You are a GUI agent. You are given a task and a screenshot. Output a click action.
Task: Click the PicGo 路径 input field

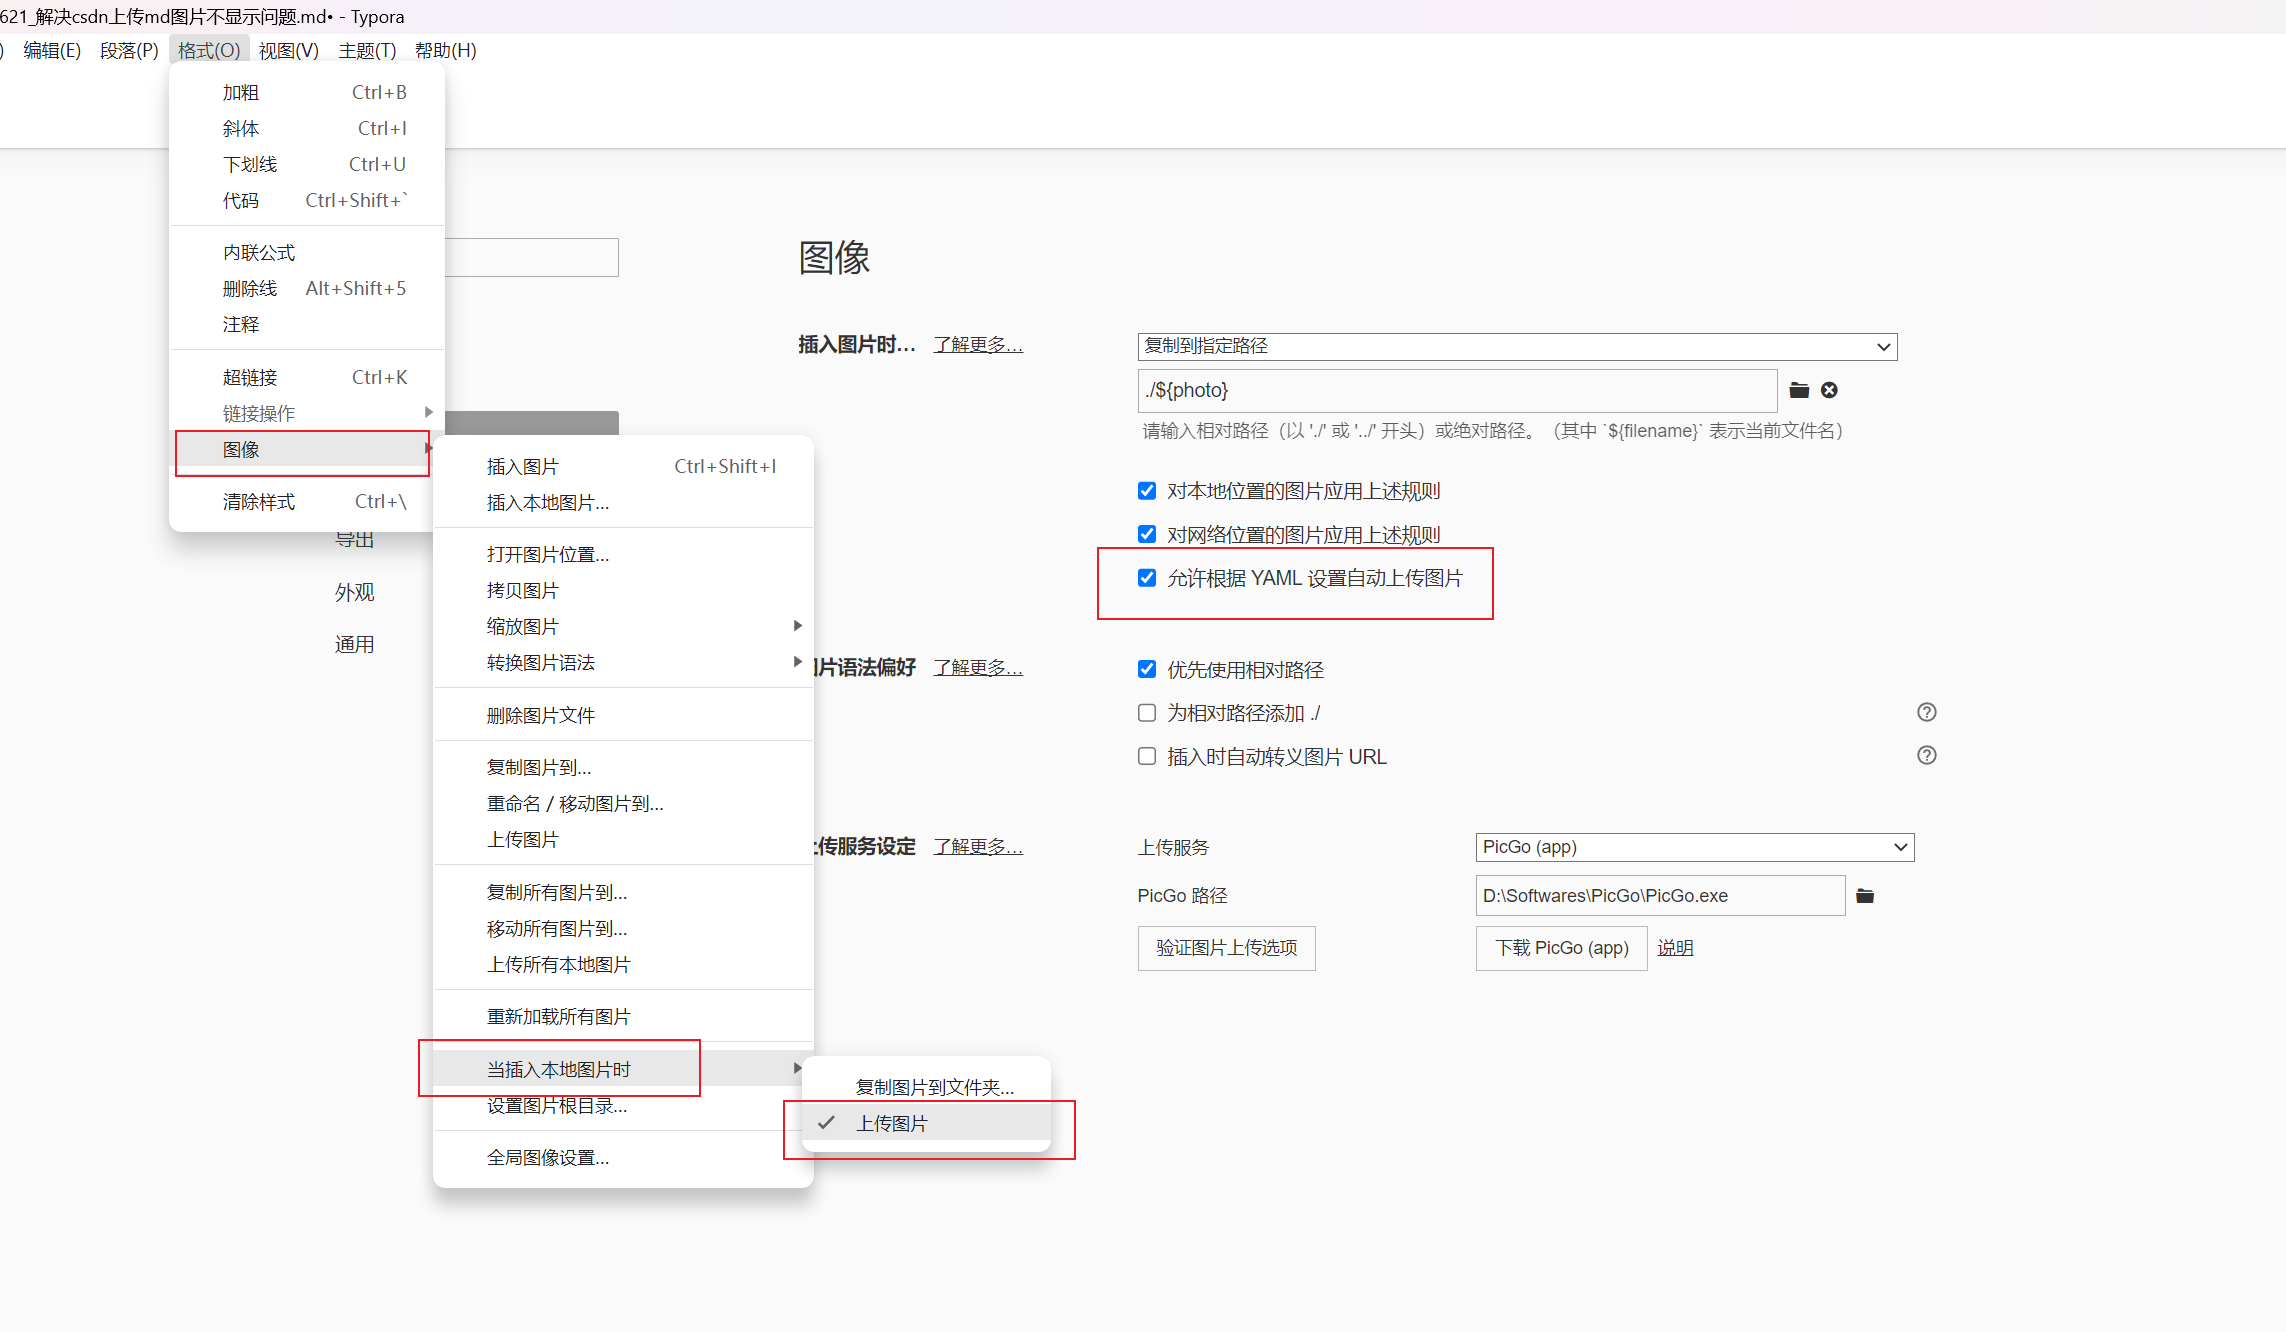[x=1660, y=895]
